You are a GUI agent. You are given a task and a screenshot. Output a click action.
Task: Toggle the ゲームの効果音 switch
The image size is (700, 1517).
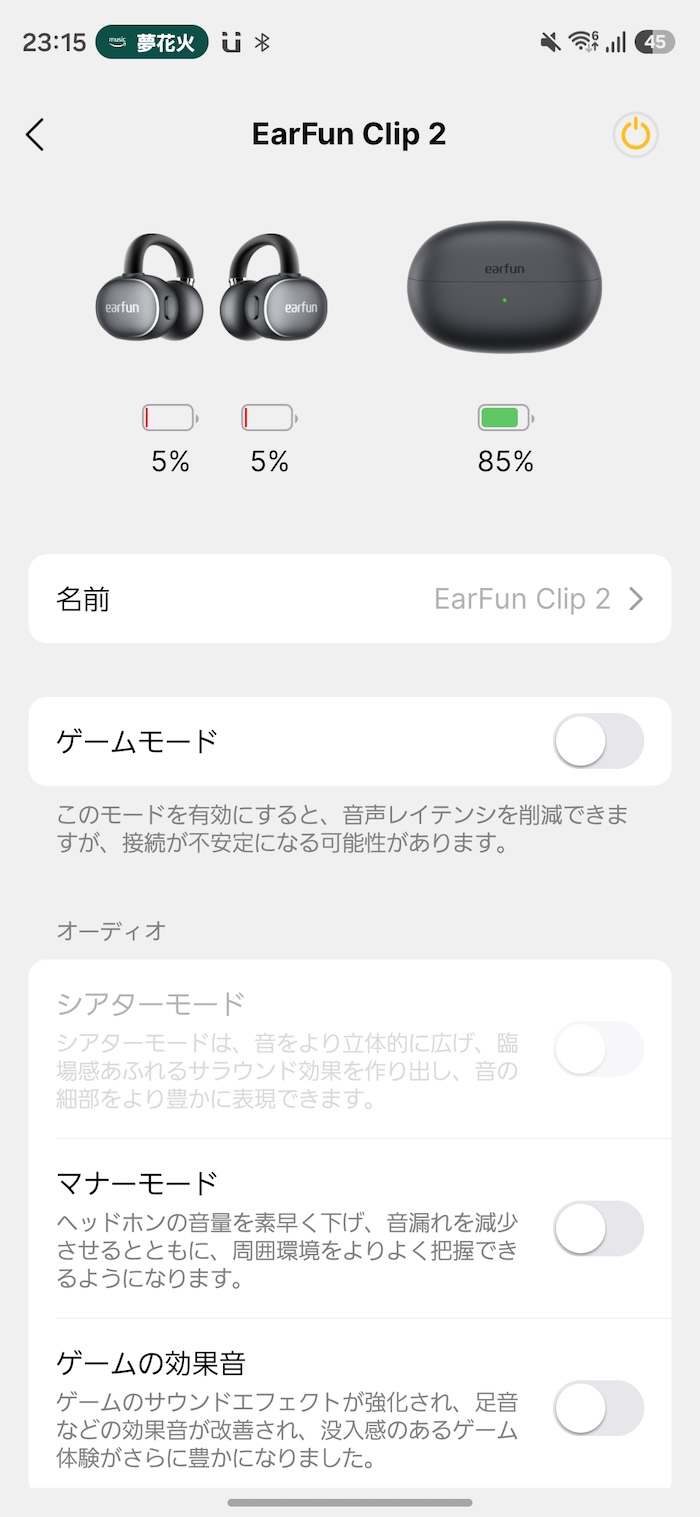coord(598,1408)
